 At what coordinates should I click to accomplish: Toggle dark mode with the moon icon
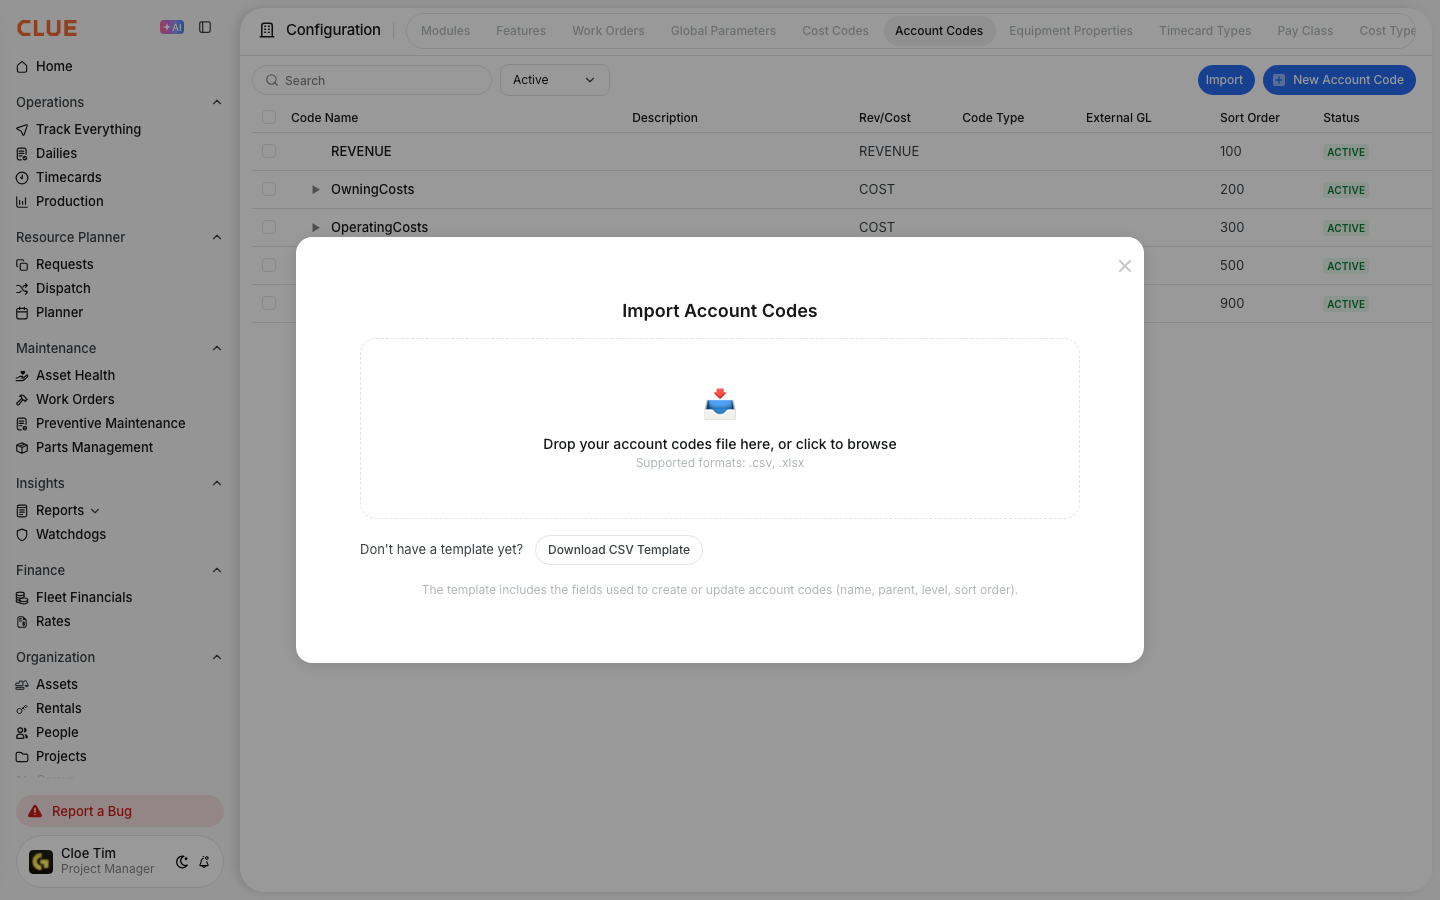[182, 862]
